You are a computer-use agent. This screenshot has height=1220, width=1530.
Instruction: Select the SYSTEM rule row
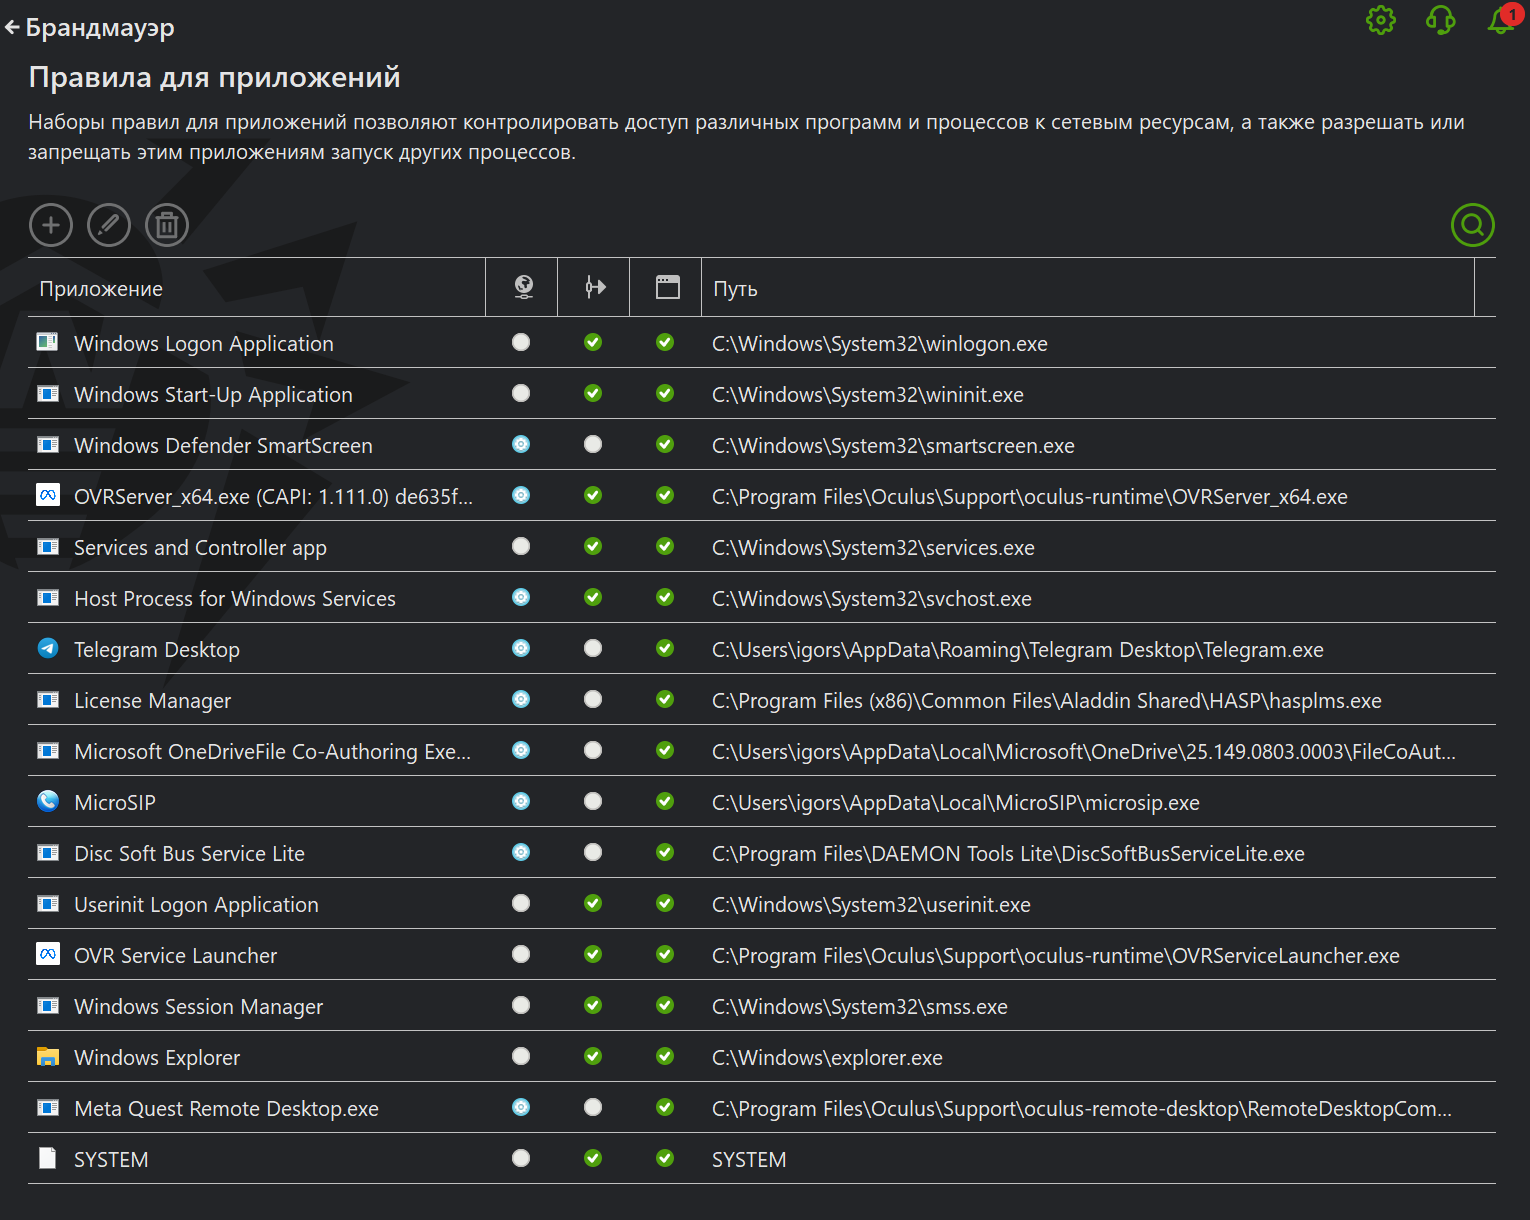[x=762, y=1159]
